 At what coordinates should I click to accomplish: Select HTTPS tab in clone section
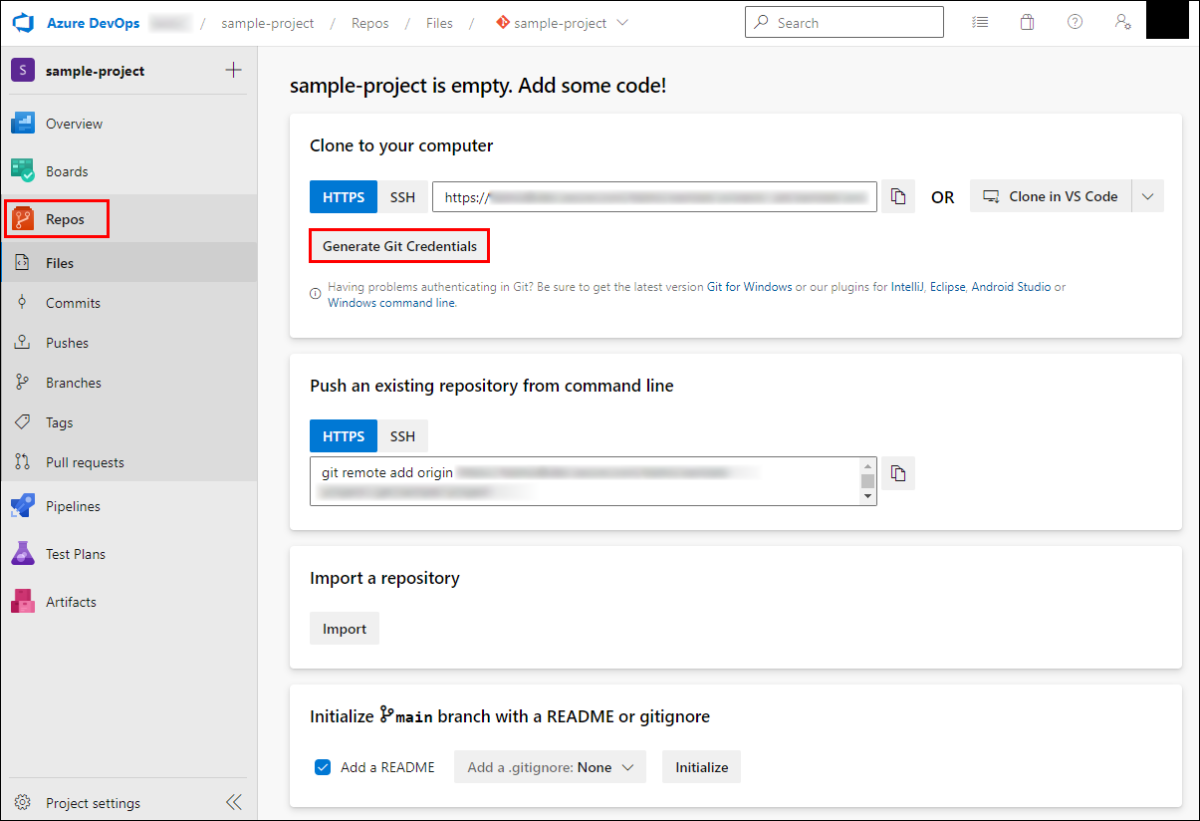343,197
